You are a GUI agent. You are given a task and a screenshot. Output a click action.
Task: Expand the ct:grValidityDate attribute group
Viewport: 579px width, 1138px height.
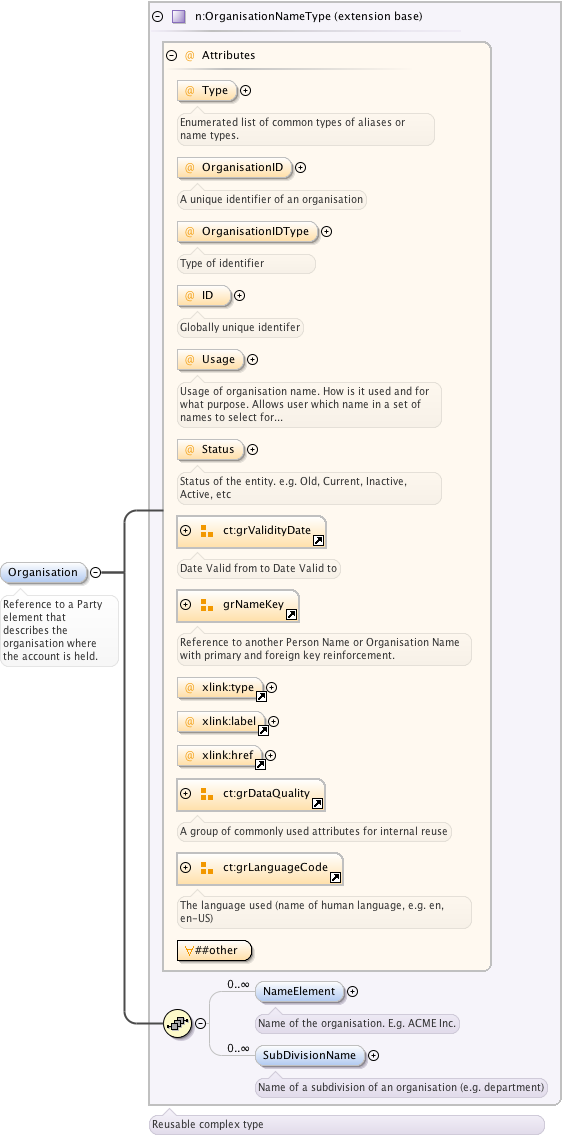pyautogui.click(x=186, y=531)
